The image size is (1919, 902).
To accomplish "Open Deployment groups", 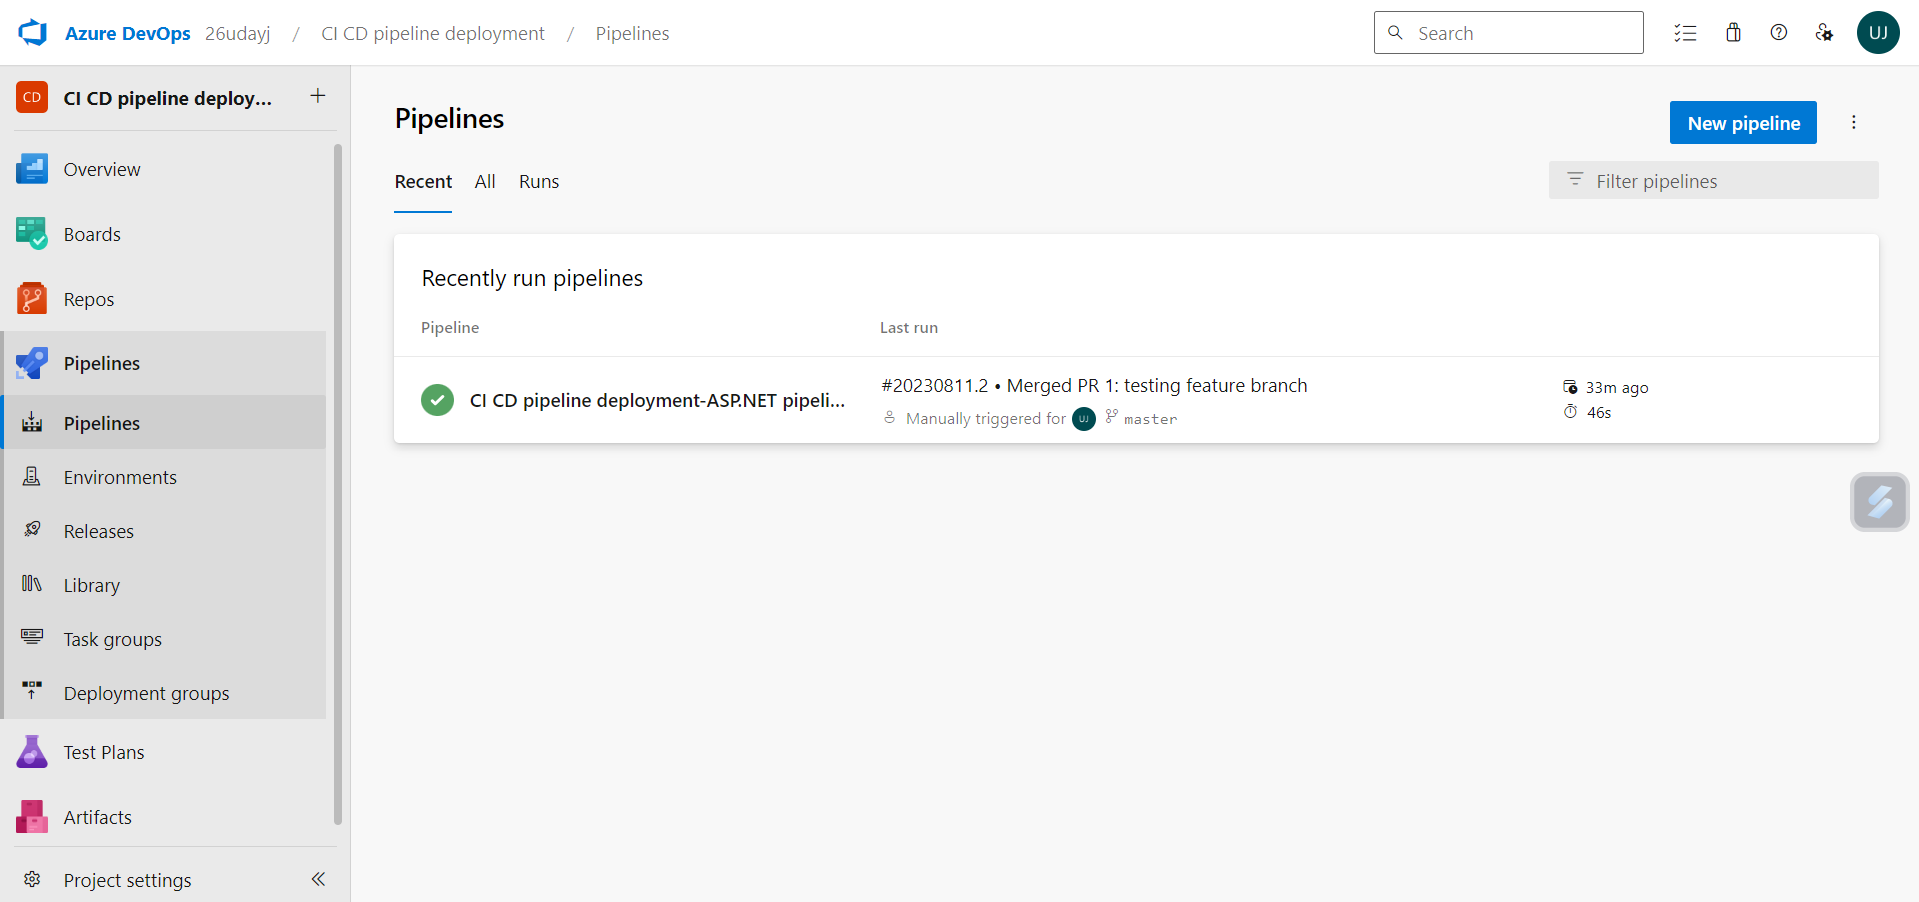I will coord(145,693).
